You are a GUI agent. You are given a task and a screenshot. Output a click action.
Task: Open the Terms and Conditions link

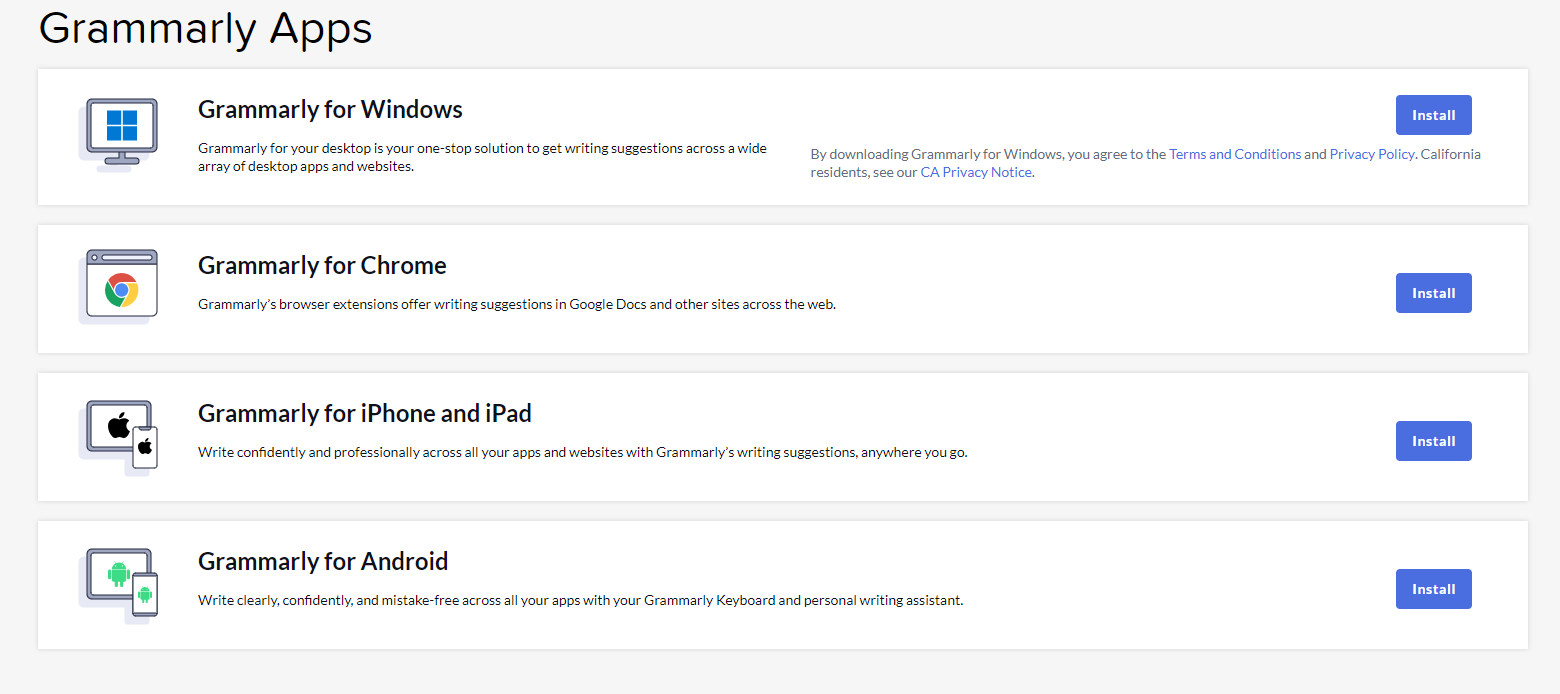coord(1235,154)
